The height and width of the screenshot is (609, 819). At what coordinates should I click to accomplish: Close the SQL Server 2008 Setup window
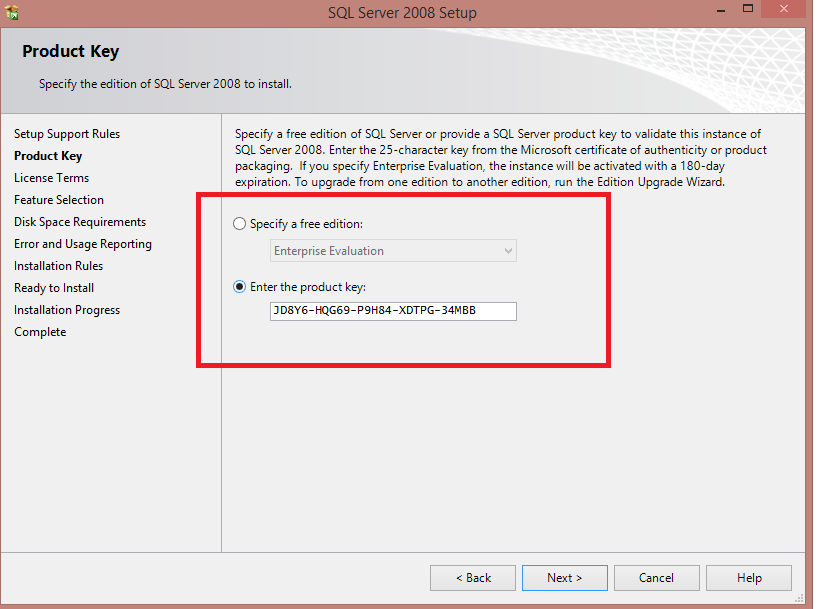click(x=783, y=9)
